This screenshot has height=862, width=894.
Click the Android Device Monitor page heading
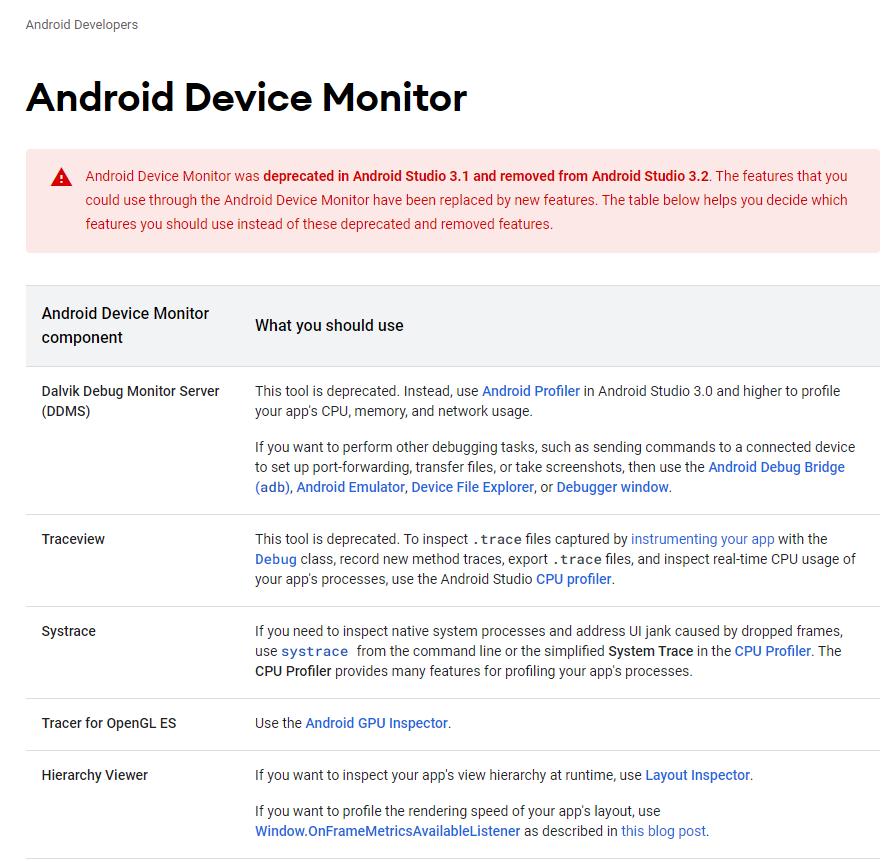click(x=246, y=98)
